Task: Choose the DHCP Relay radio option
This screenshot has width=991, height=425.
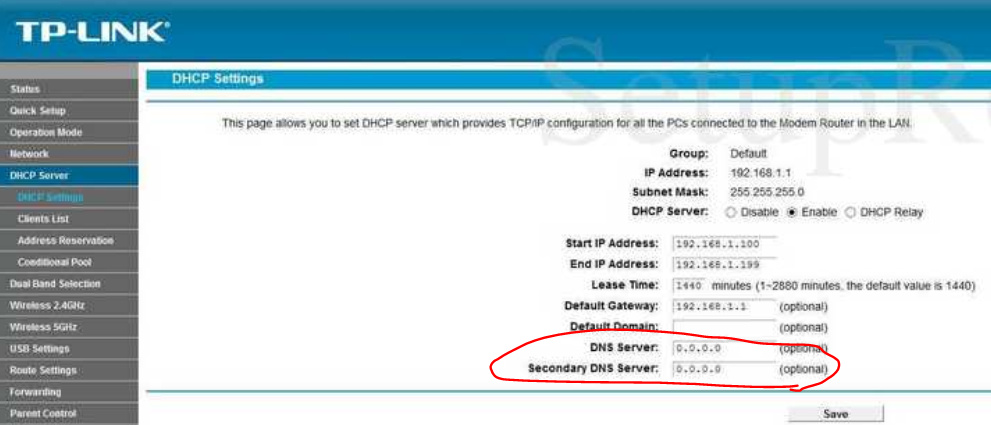Action: point(851,213)
